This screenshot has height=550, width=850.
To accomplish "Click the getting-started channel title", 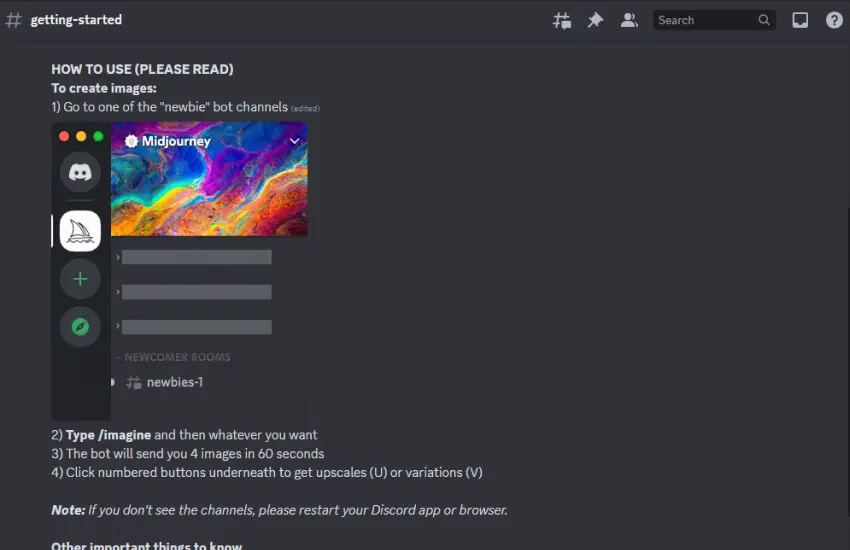I will click(76, 20).
